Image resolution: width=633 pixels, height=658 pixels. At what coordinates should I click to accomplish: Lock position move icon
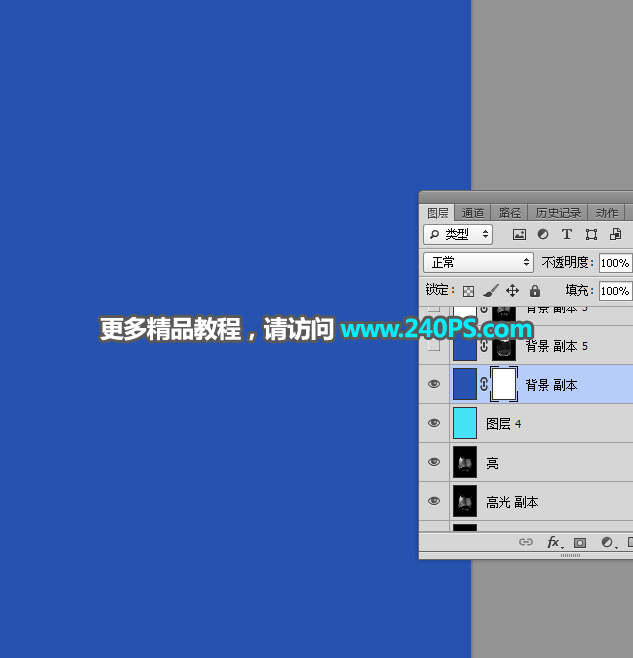coord(512,290)
